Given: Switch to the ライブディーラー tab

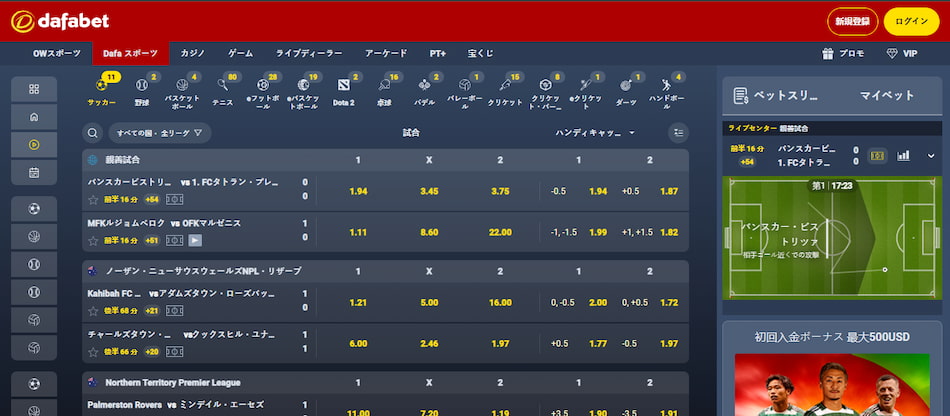Looking at the screenshot, I should (309, 53).
